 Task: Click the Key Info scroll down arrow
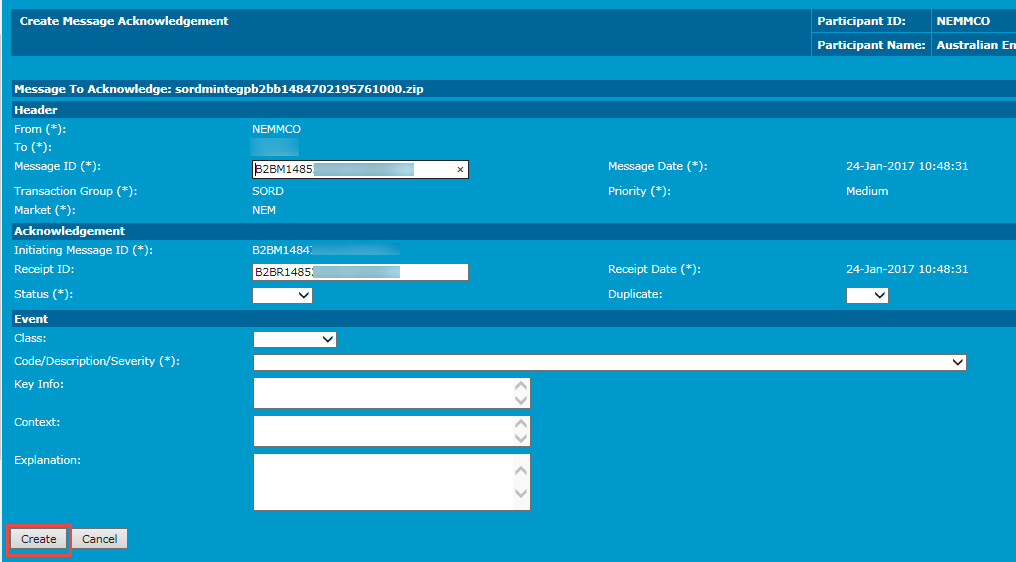click(520, 400)
